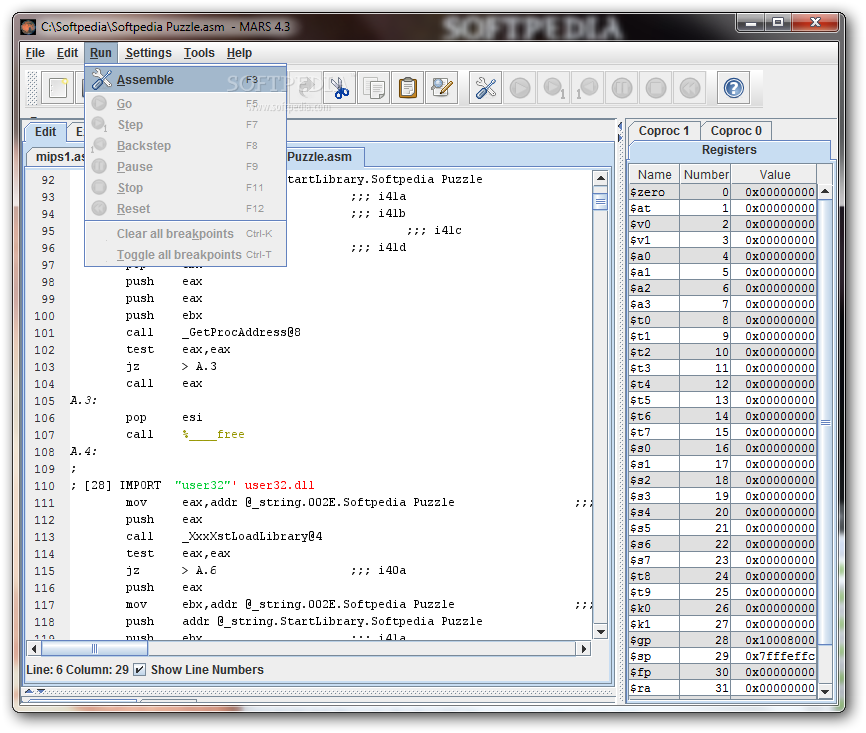The image size is (866, 733).
Task: Click the Name column header
Action: 654,175
